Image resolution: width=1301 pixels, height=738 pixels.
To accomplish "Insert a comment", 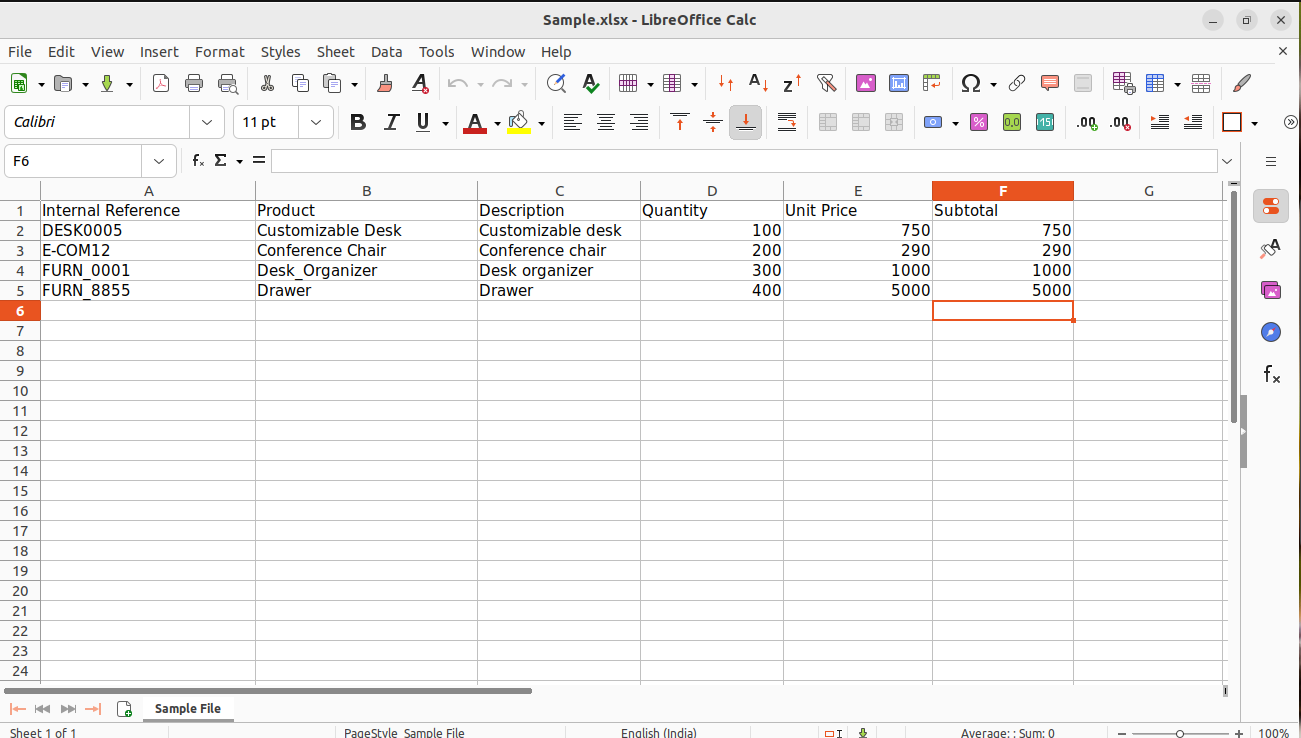I will [x=1050, y=84].
